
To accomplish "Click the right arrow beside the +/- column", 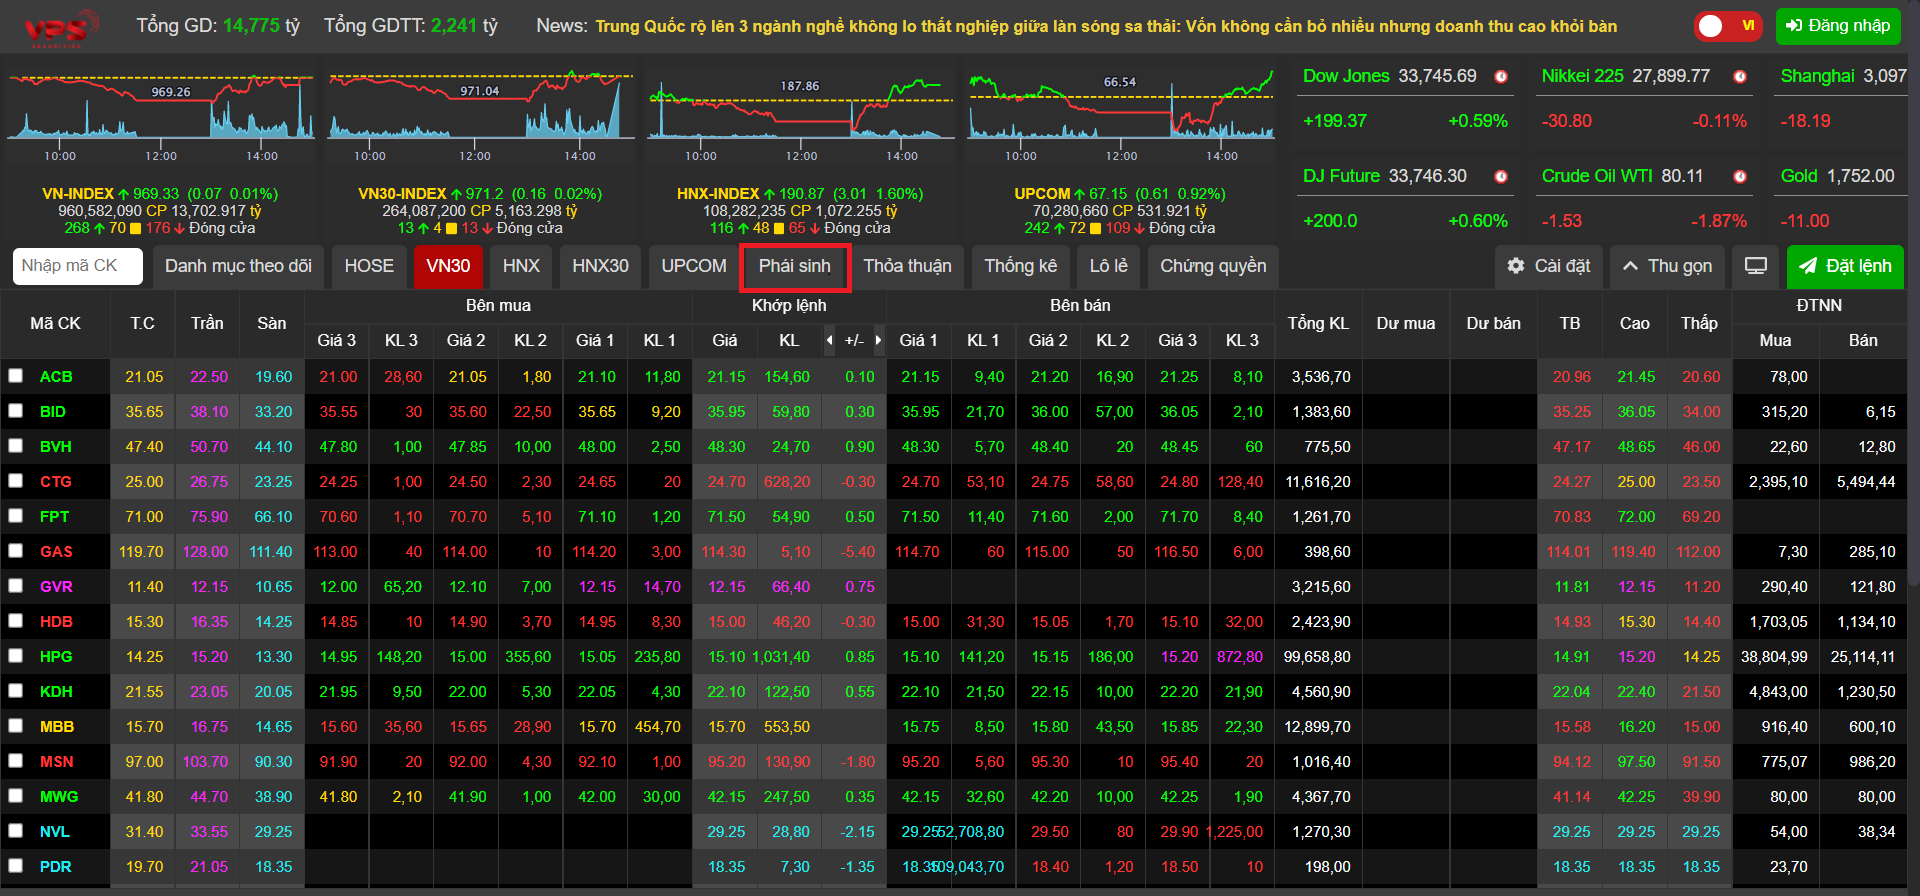I will coord(878,341).
